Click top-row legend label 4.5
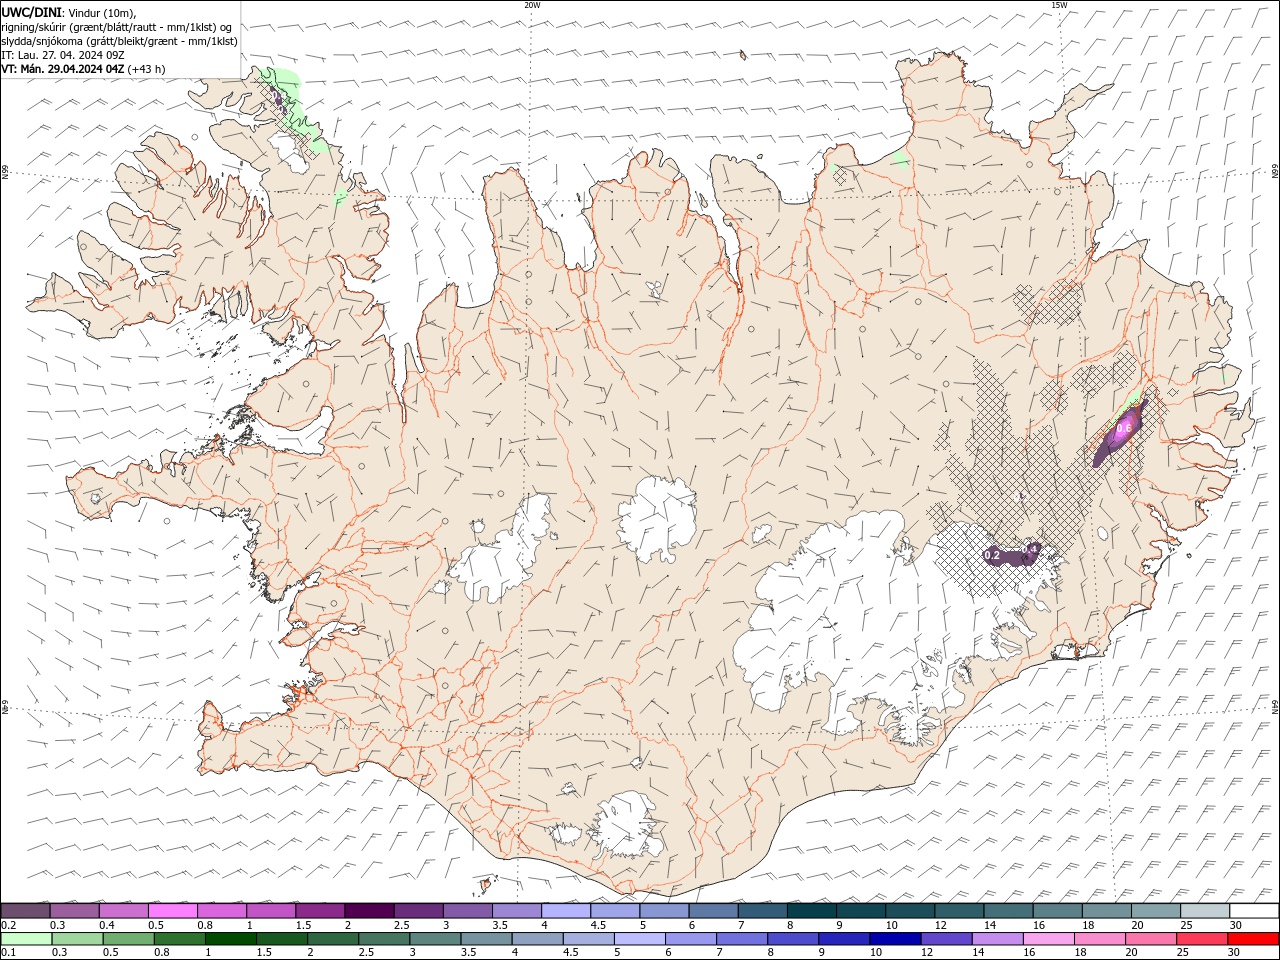Viewport: 1280px width, 960px height. pyautogui.click(x=598, y=925)
